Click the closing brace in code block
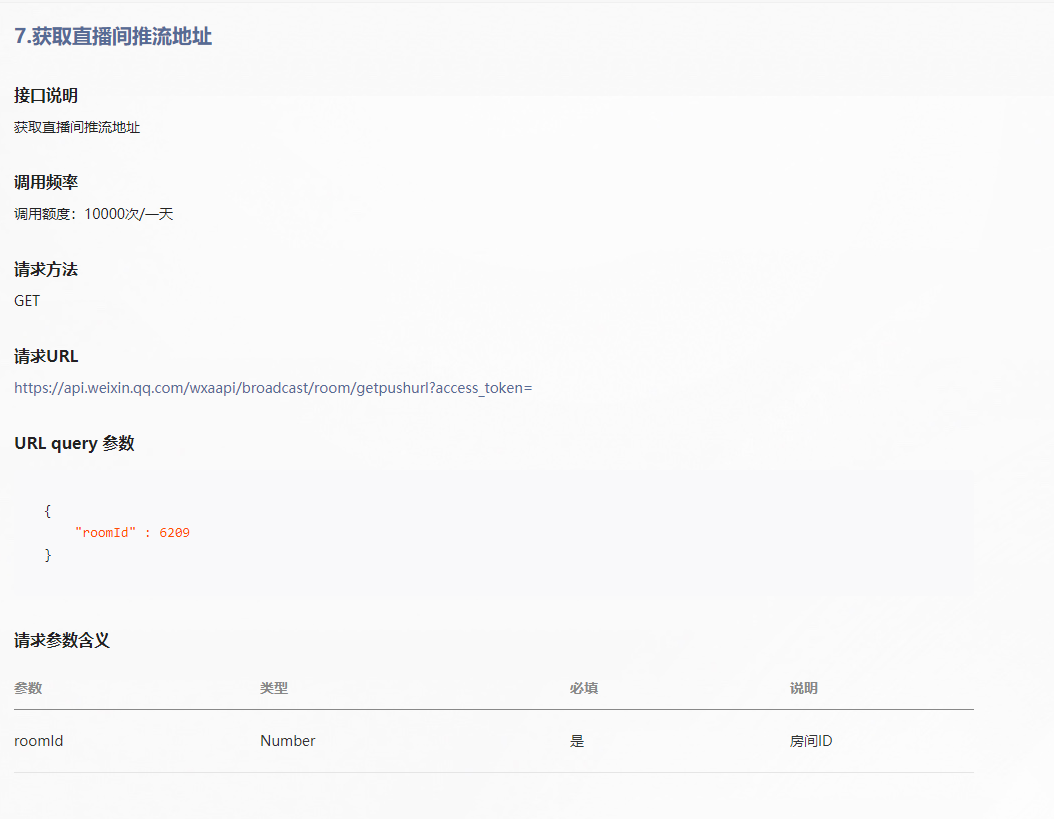 point(48,555)
